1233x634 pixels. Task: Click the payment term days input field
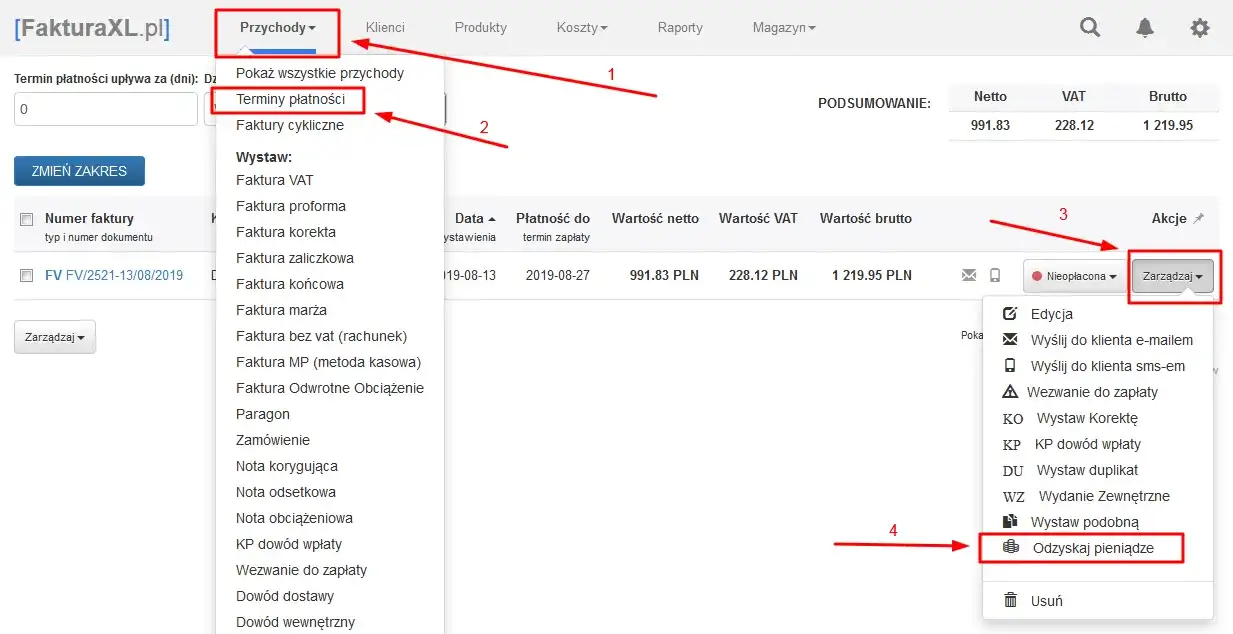105,109
